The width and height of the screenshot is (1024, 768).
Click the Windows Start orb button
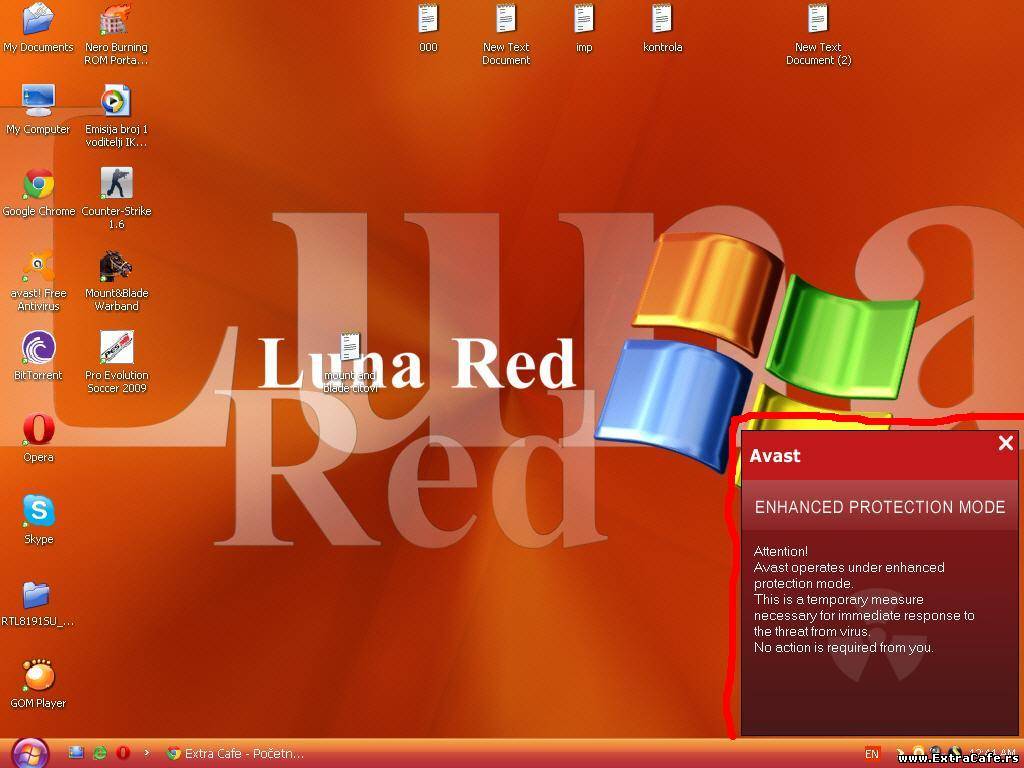28,752
